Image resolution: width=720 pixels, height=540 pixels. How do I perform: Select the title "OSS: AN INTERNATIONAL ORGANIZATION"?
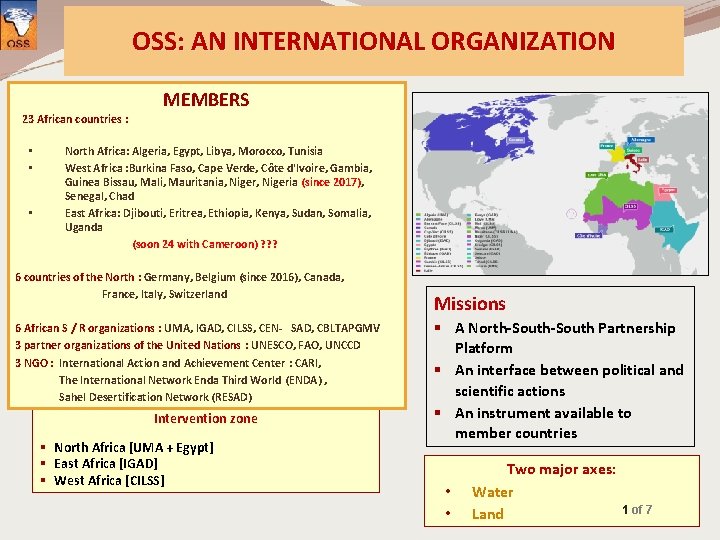click(x=373, y=41)
